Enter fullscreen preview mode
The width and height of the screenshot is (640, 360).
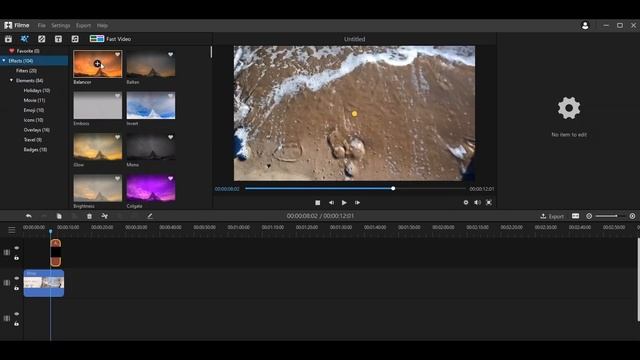[489, 202]
